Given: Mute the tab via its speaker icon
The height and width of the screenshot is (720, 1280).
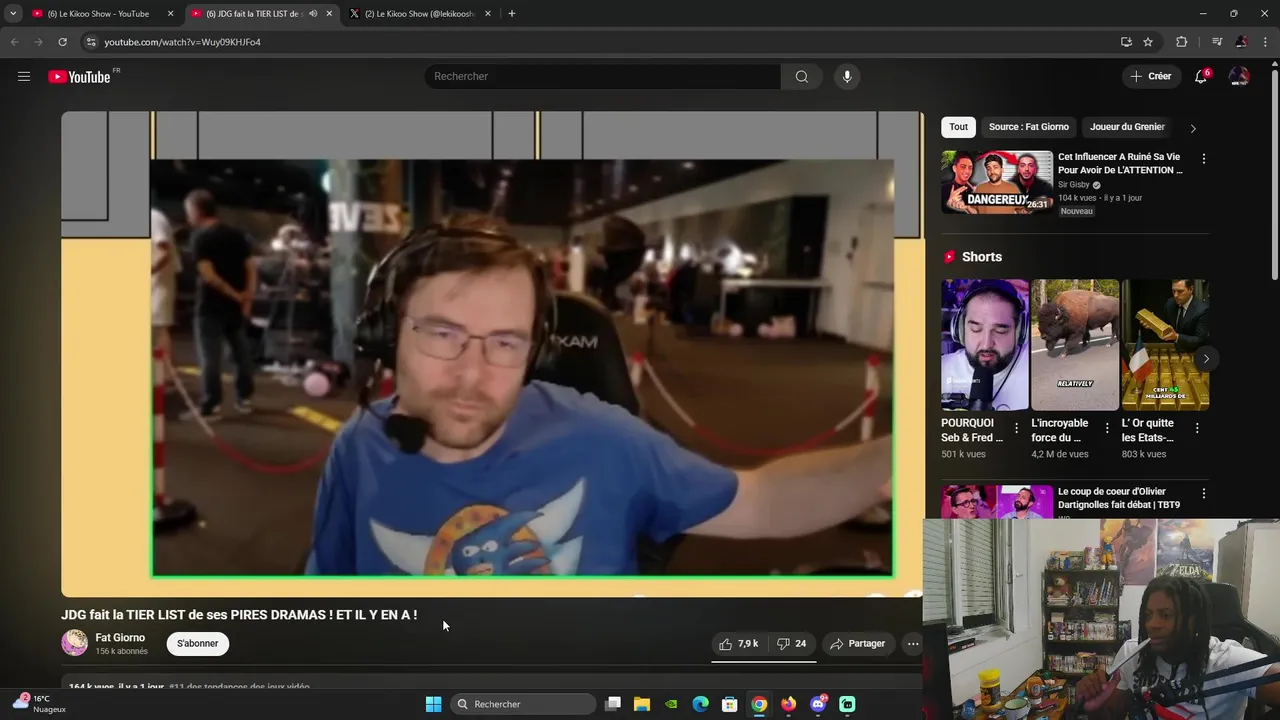Looking at the screenshot, I should tap(313, 14).
